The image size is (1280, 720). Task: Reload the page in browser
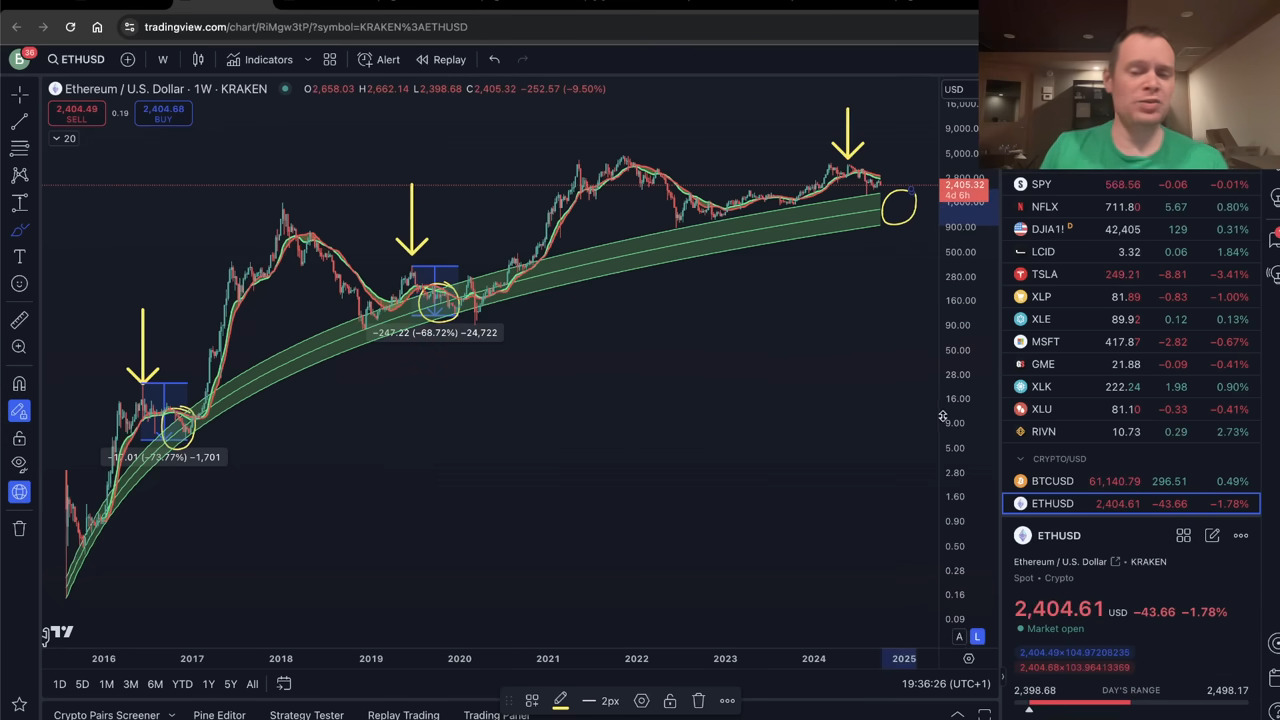70,27
